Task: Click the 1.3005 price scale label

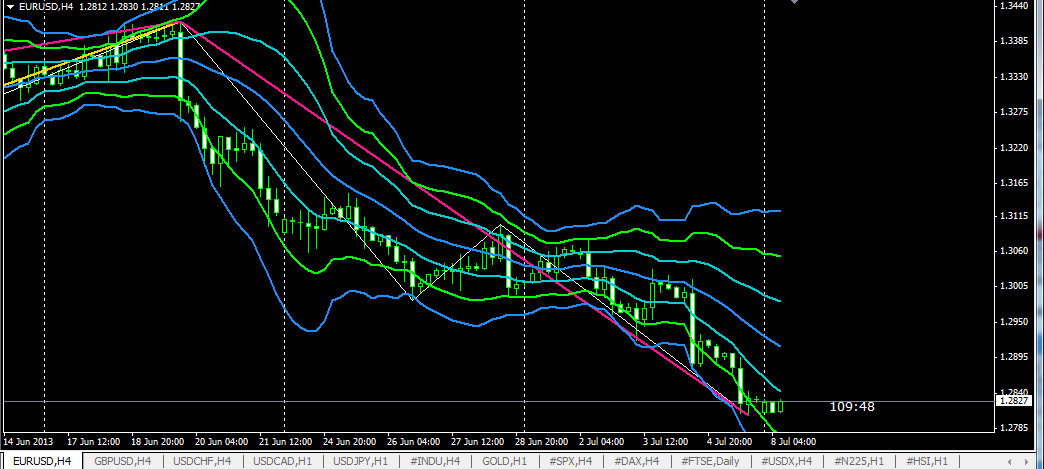Action: [1014, 286]
